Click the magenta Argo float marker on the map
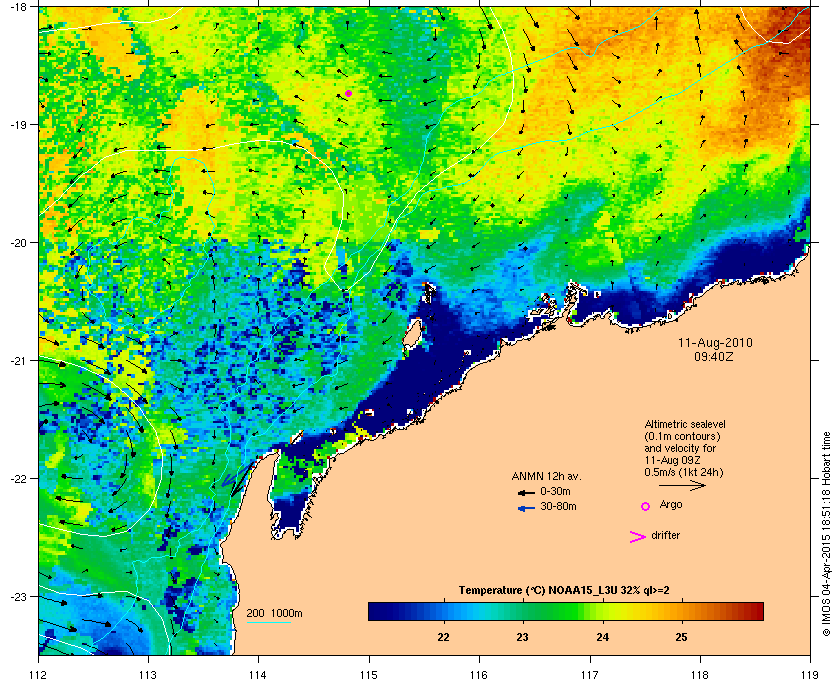This screenshot has height=680, width=840. 348,93
